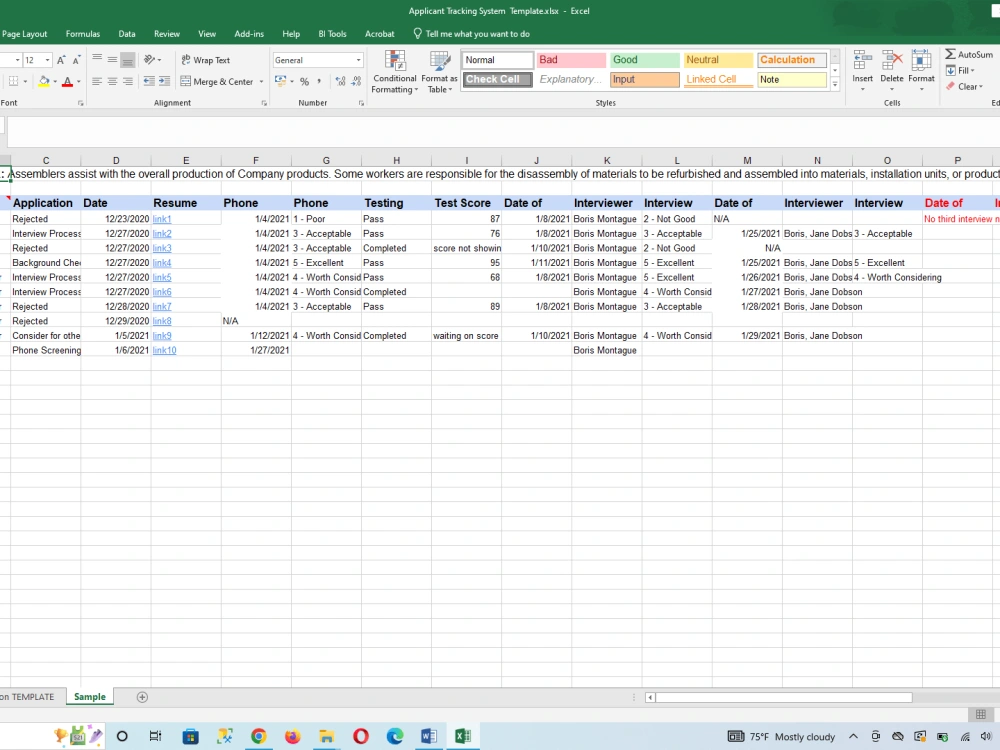
Task: Switch to the TEMPLATE sheet tab
Action: 29,696
